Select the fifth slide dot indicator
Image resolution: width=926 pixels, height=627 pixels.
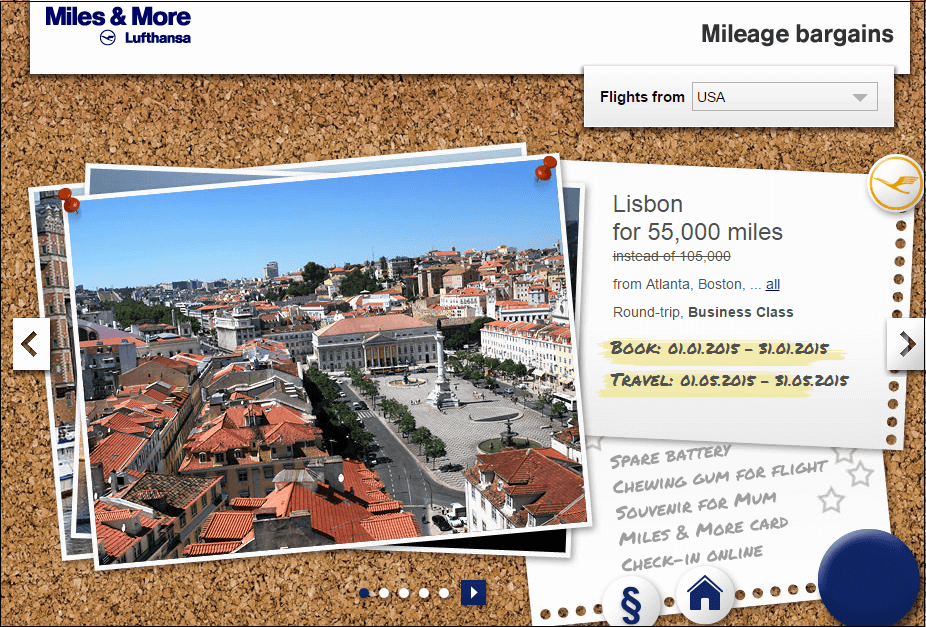click(x=444, y=593)
